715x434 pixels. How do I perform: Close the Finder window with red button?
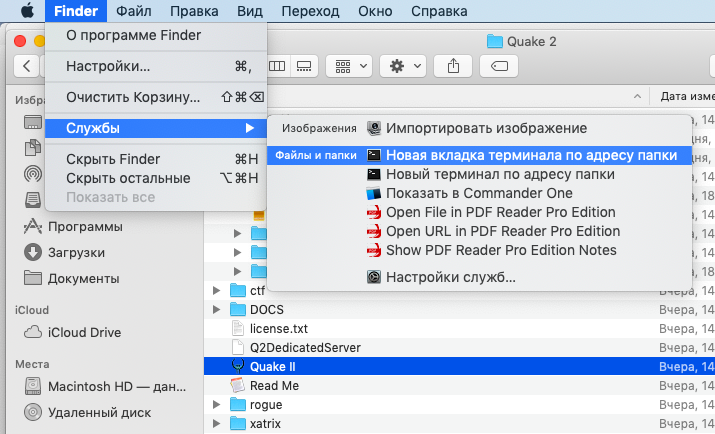click(x=20, y=41)
